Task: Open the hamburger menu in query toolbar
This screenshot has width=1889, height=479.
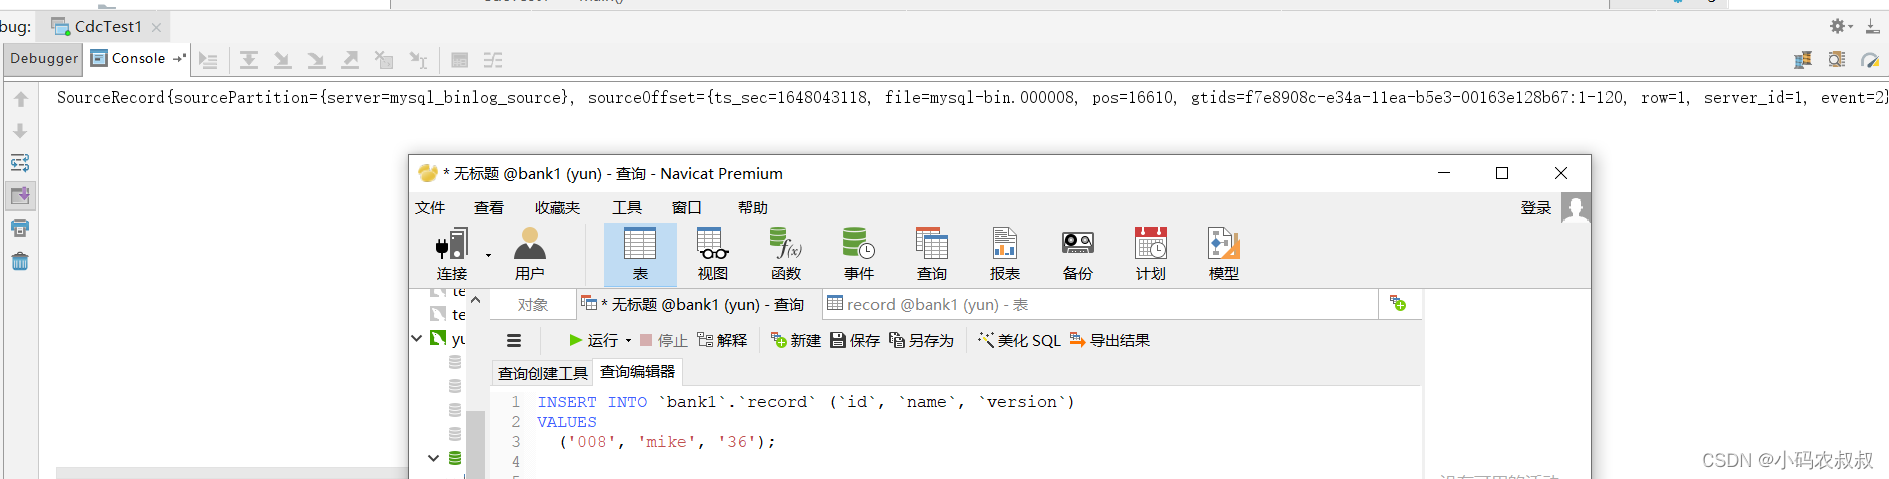Action: tap(514, 341)
